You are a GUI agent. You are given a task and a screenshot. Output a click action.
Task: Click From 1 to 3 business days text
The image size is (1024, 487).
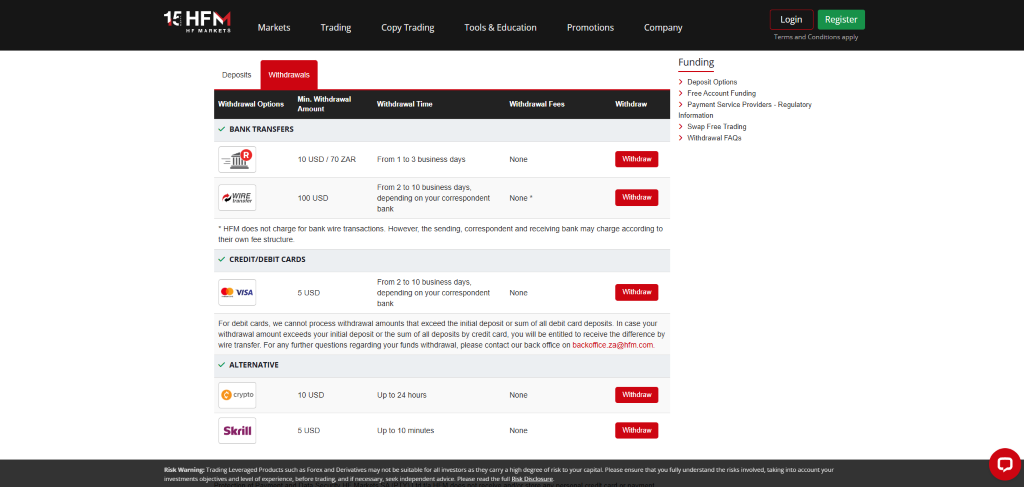coord(421,159)
